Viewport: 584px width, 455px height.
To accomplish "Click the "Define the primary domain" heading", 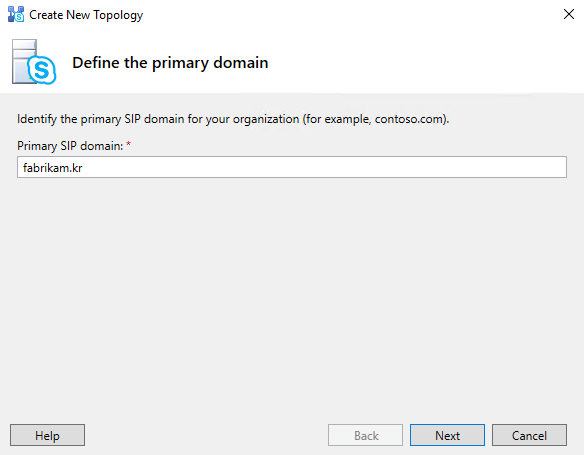I will point(170,63).
